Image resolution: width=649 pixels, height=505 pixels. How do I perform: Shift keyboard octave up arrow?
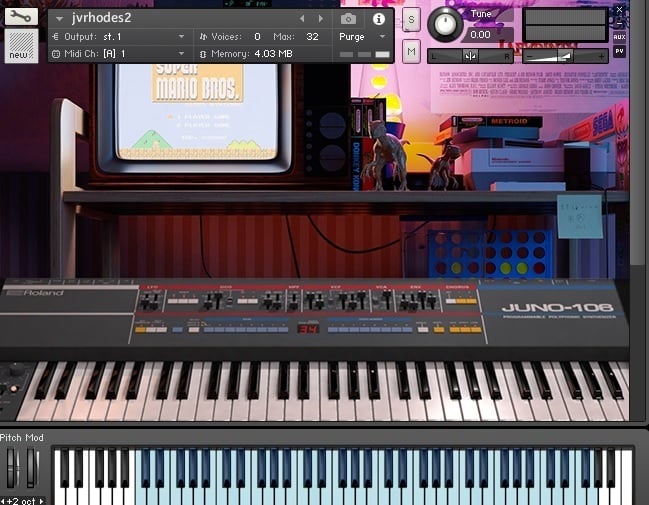(41, 501)
